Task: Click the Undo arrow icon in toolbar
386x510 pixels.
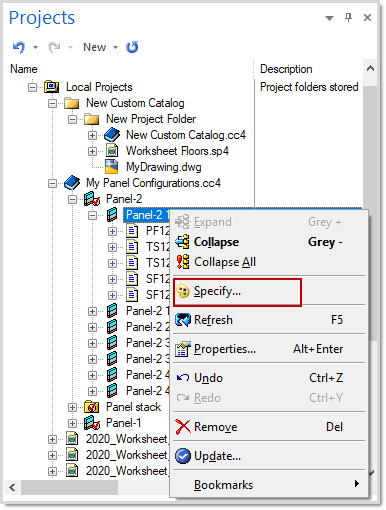Action: (19, 47)
